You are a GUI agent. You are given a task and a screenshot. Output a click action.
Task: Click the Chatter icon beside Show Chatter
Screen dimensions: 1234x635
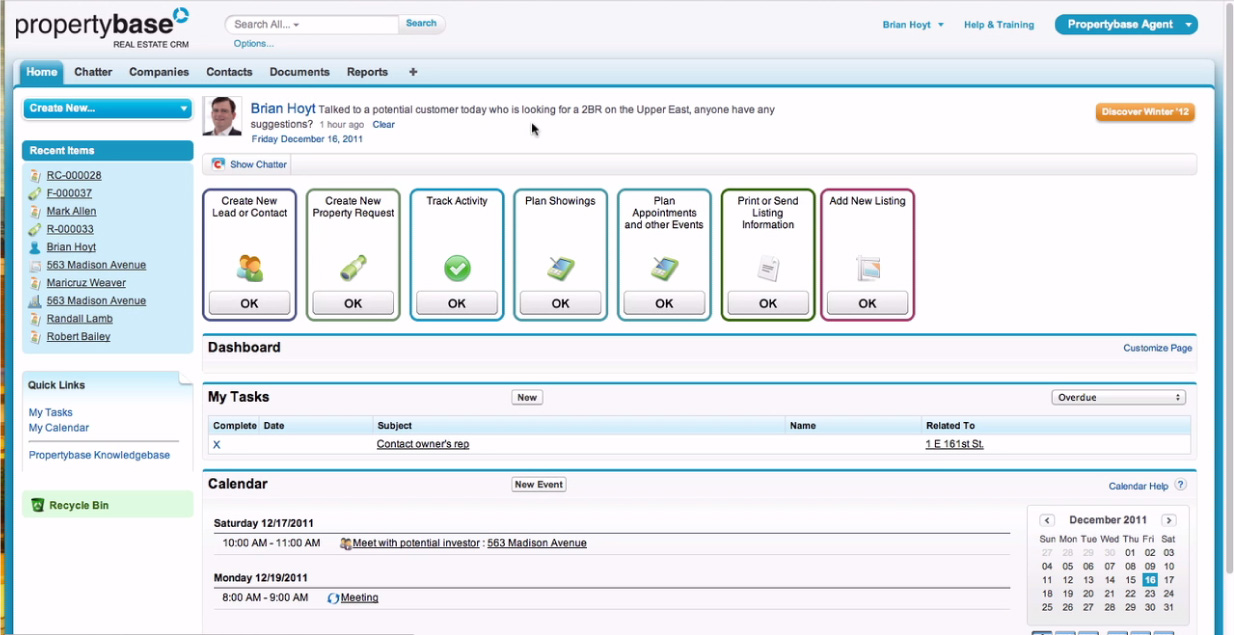(218, 164)
